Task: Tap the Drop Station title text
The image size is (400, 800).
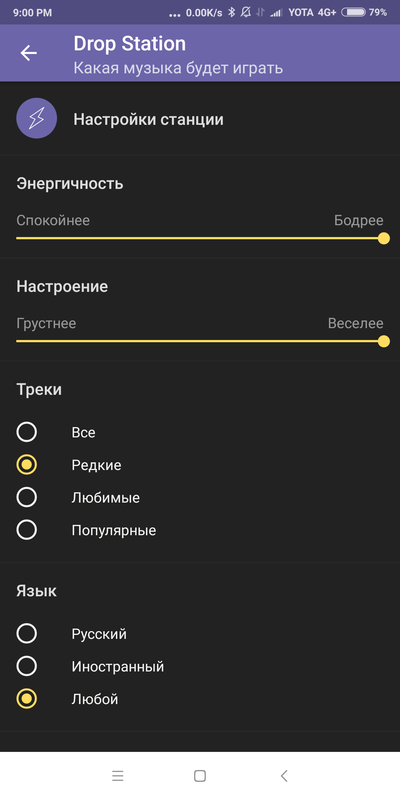Action: 130,44
